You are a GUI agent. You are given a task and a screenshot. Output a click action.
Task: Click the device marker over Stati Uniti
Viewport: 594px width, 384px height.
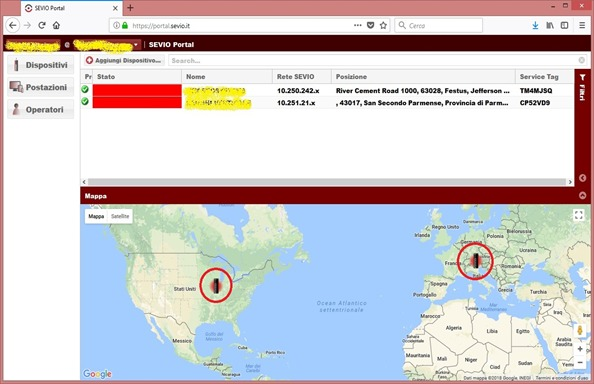[216, 285]
